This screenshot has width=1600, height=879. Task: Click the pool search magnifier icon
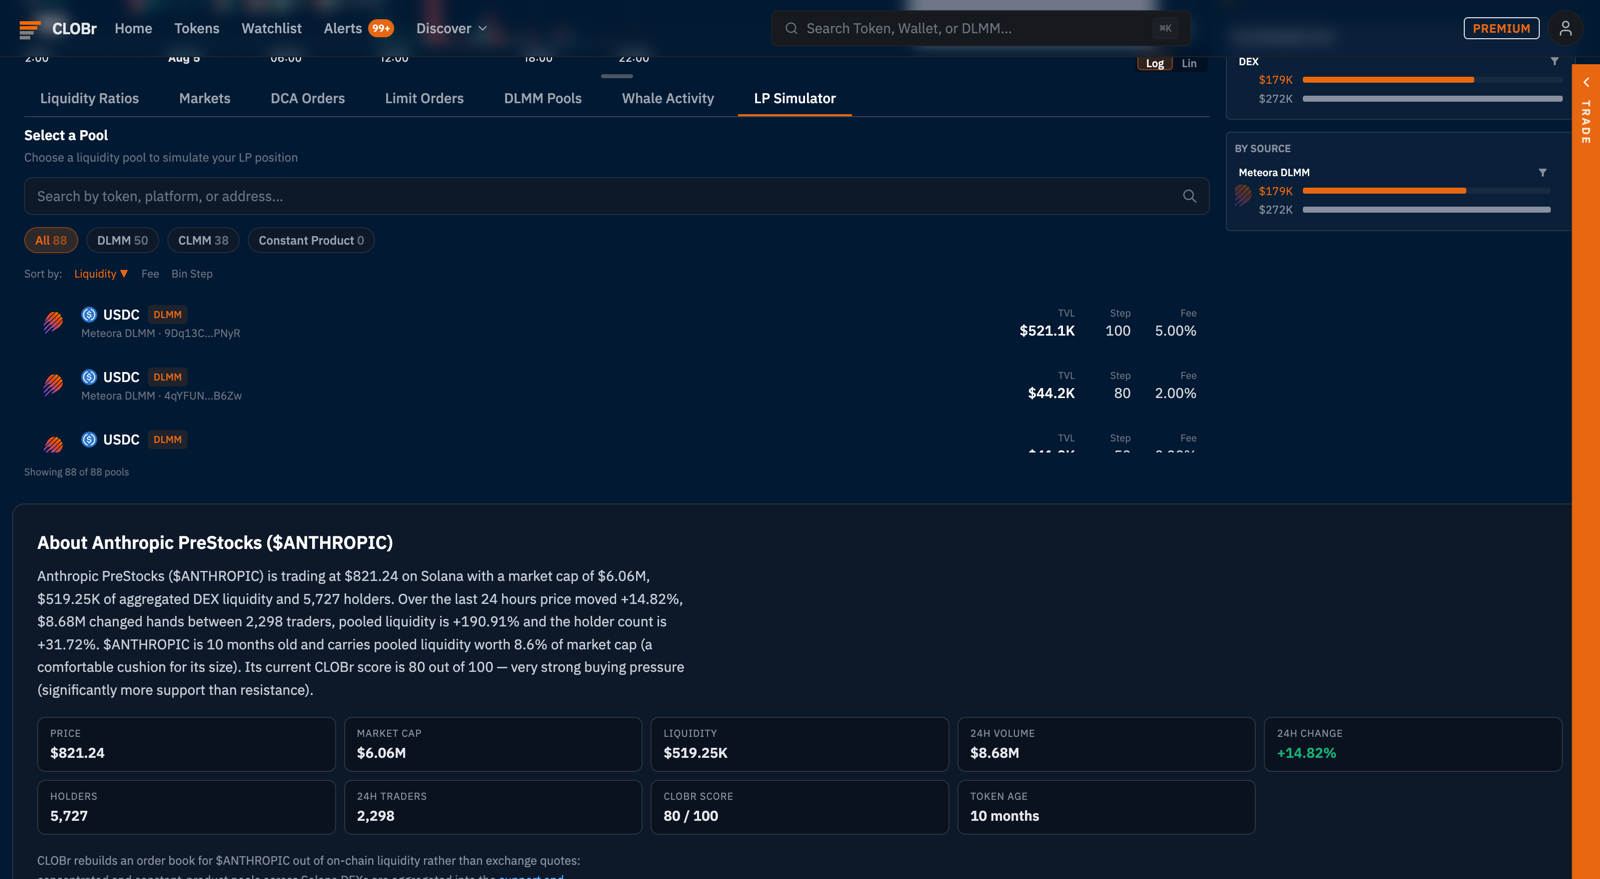[x=1189, y=196]
